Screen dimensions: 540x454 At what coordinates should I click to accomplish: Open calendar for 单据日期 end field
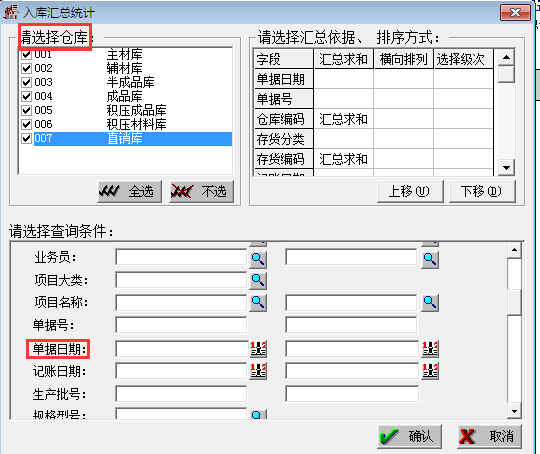point(430,349)
